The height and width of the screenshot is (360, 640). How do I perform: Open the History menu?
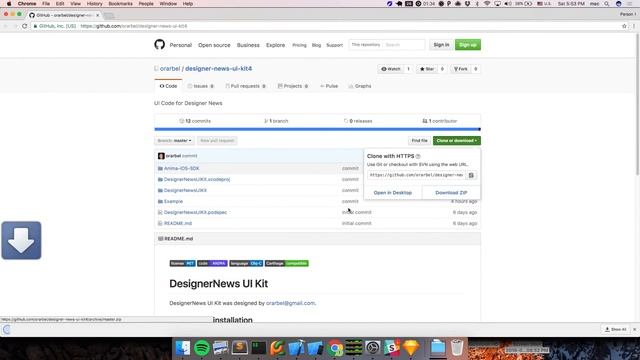94,4
